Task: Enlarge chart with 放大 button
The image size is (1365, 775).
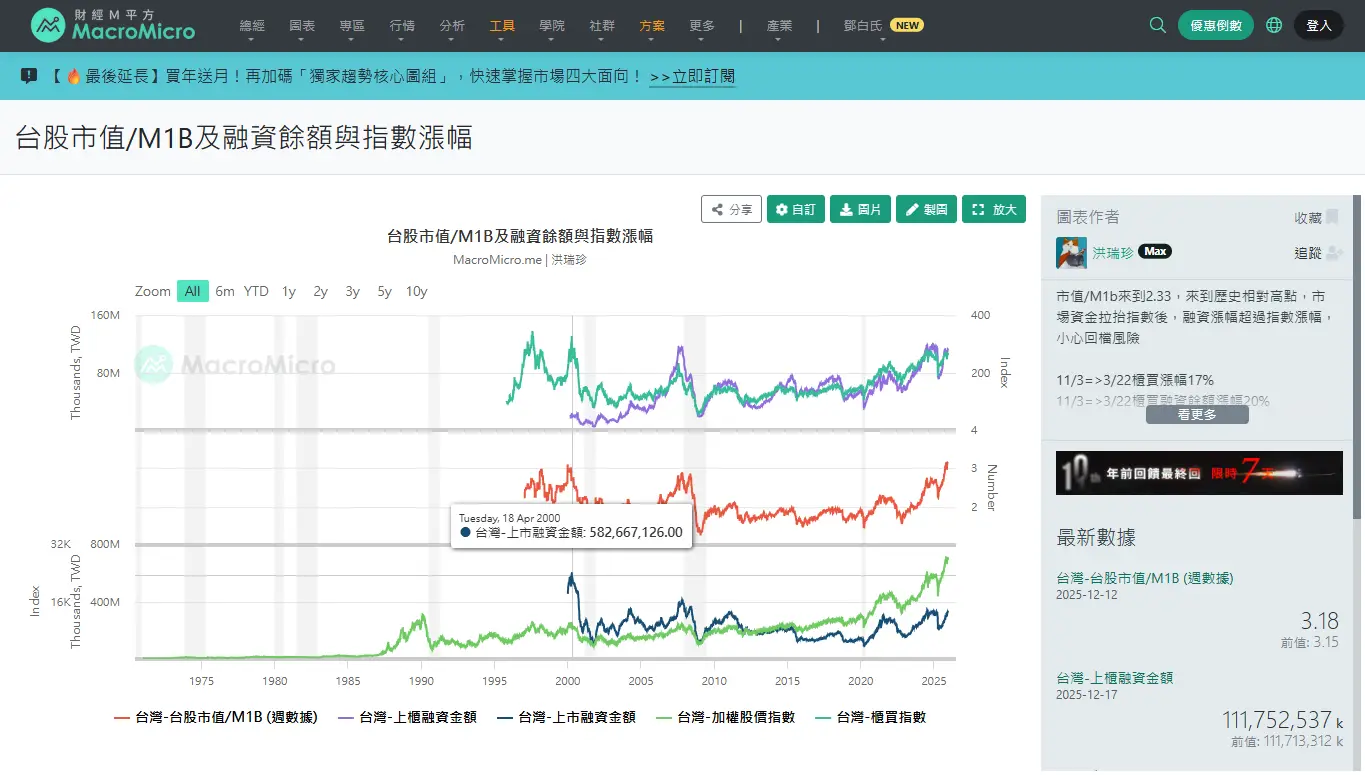Action: pyautogui.click(x=993, y=209)
